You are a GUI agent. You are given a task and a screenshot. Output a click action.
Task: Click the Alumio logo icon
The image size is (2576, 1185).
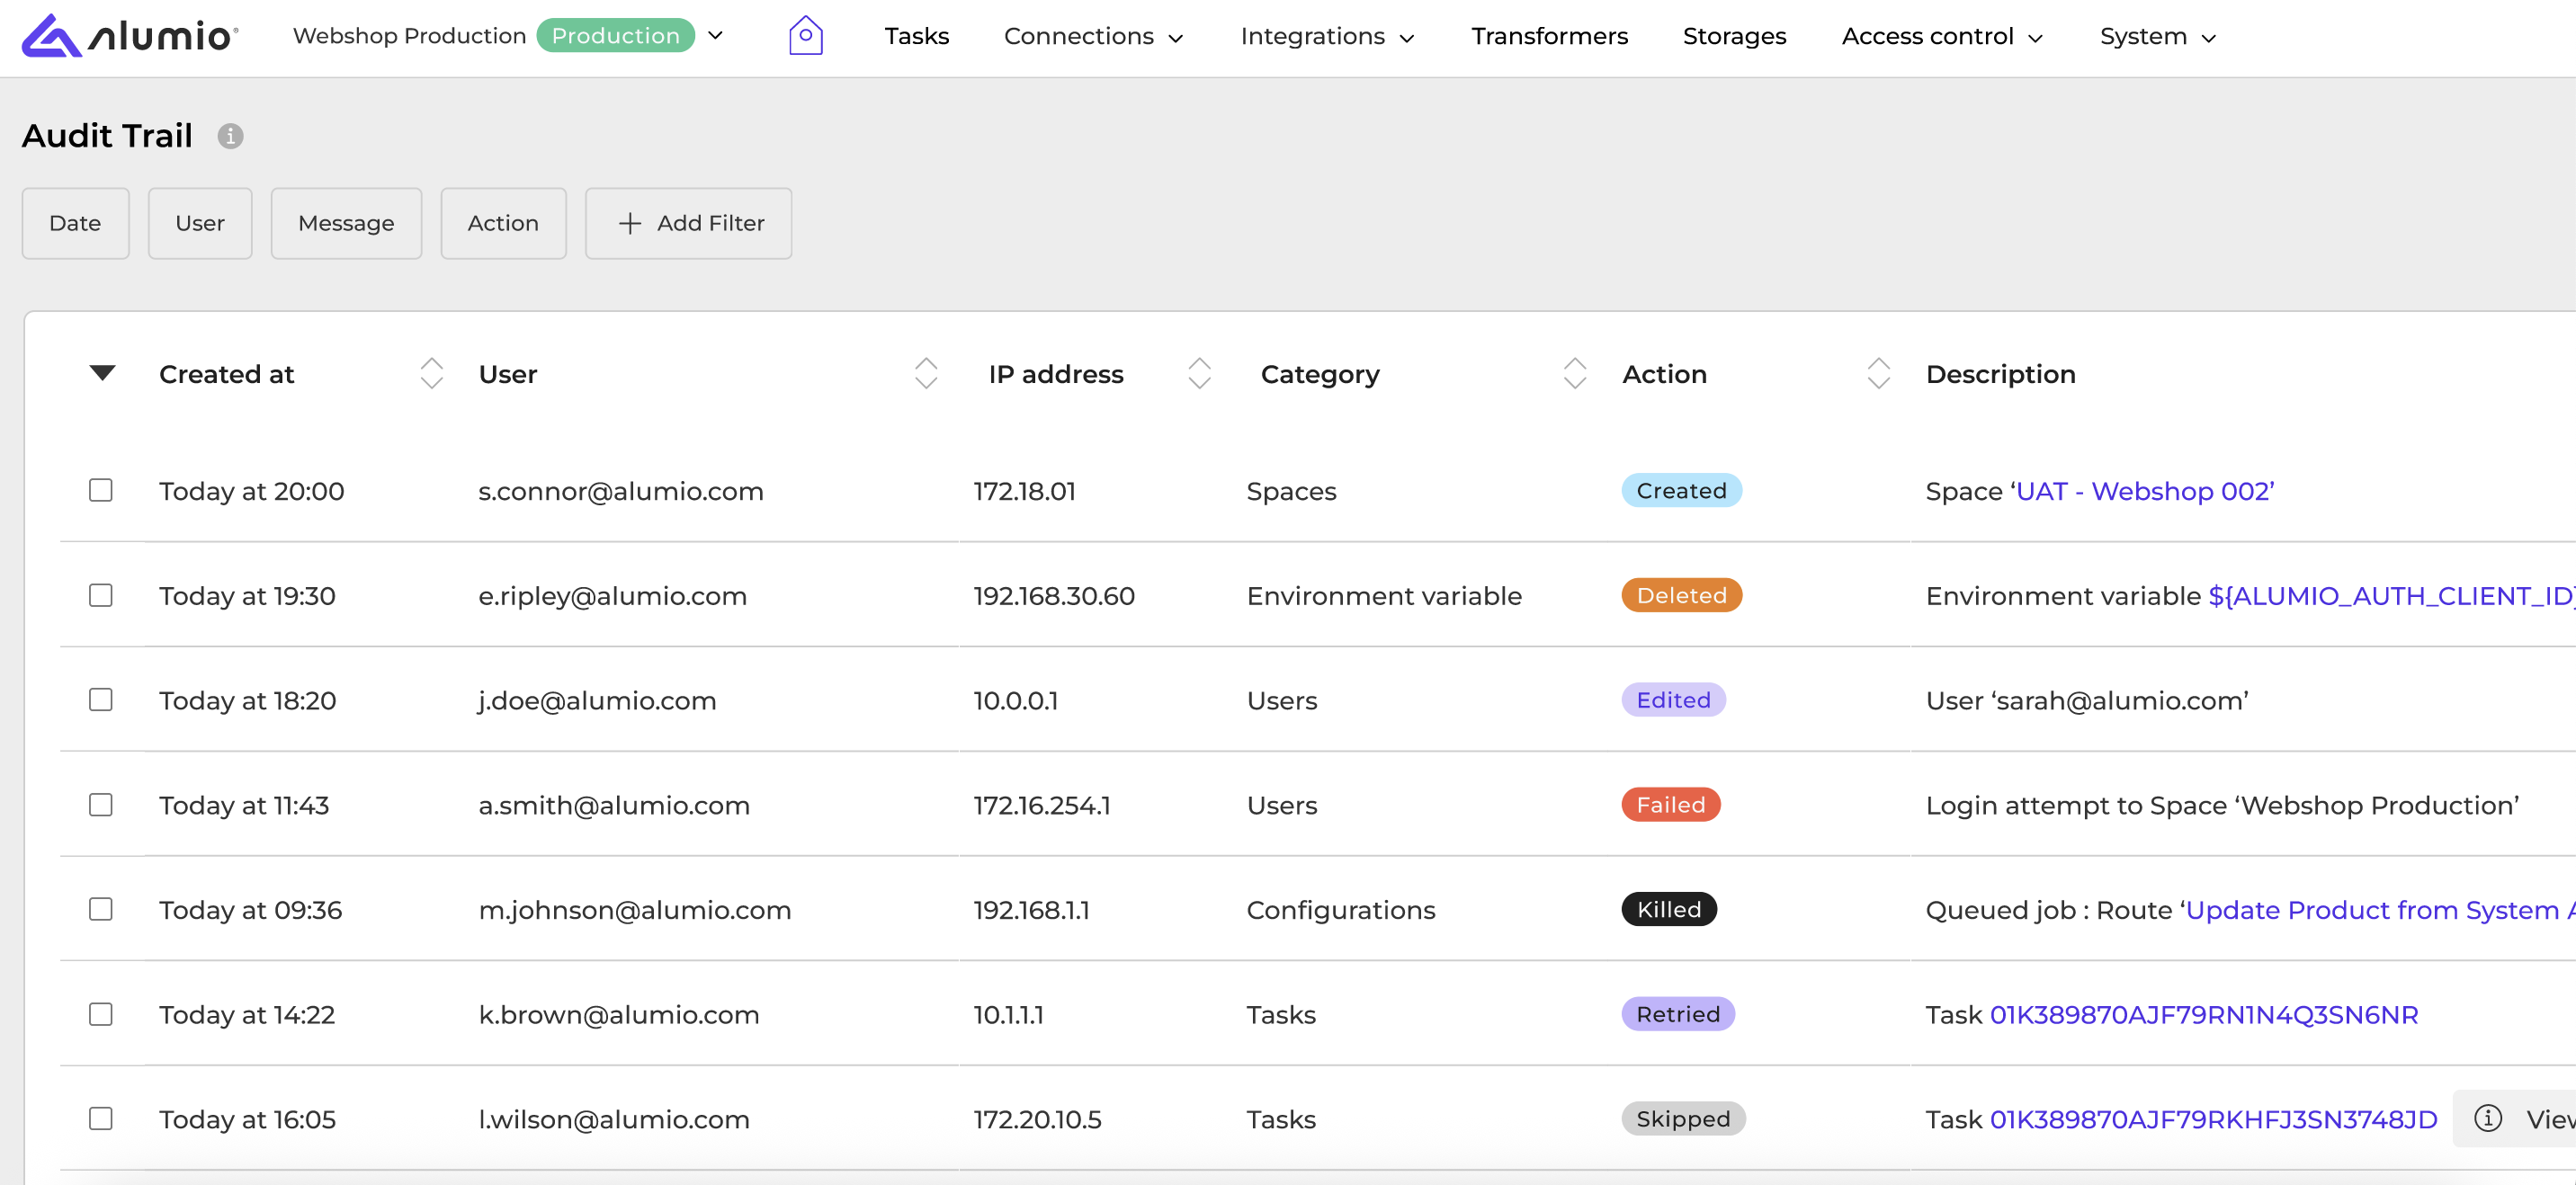pos(52,36)
